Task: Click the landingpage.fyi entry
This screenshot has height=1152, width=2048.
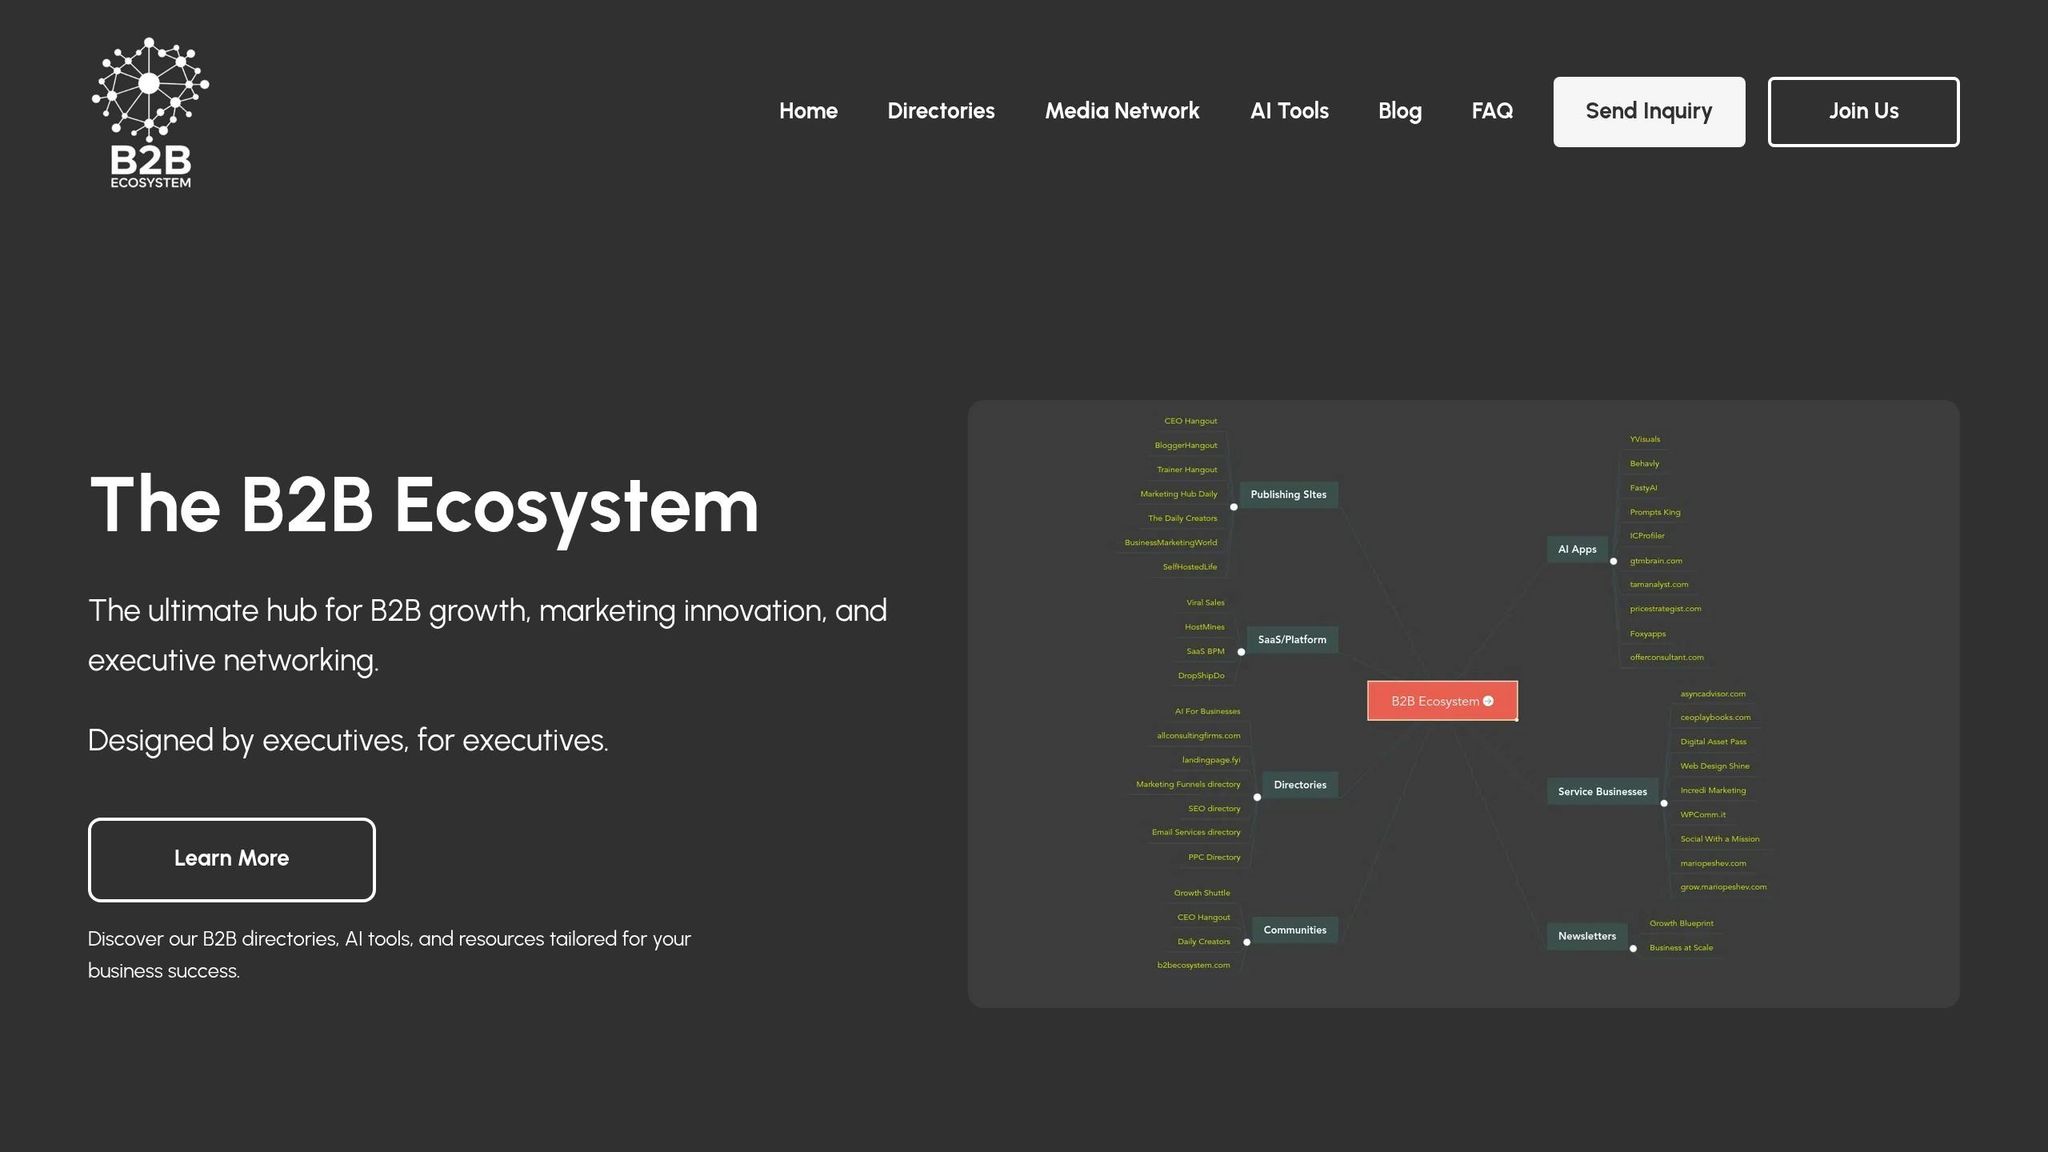Action: click(x=1211, y=760)
